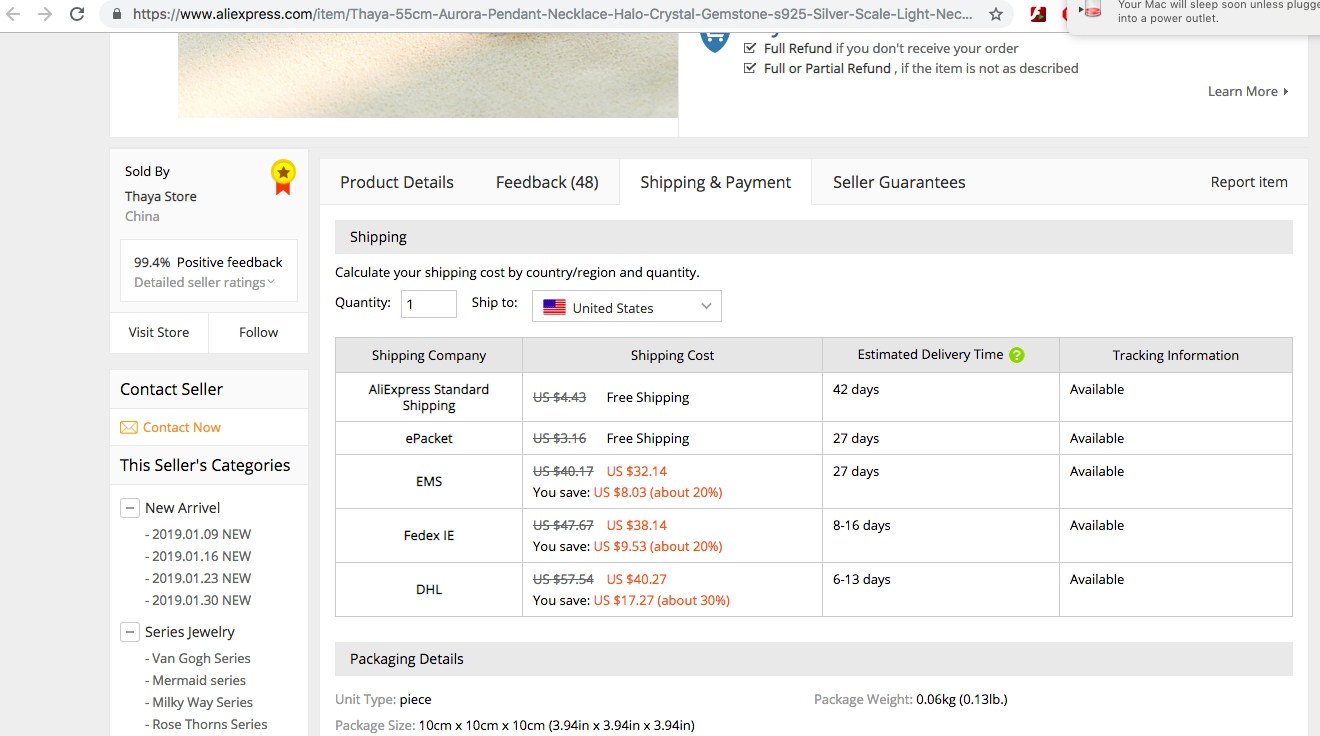Expand Detailed seller ratings

point(204,283)
